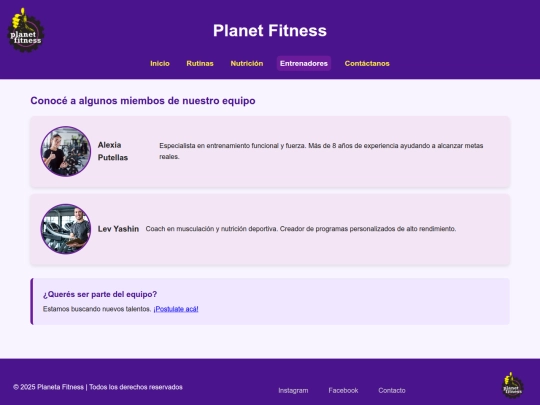The image size is (540, 405).
Task: Go to the Rutinas page
Action: click(200, 63)
